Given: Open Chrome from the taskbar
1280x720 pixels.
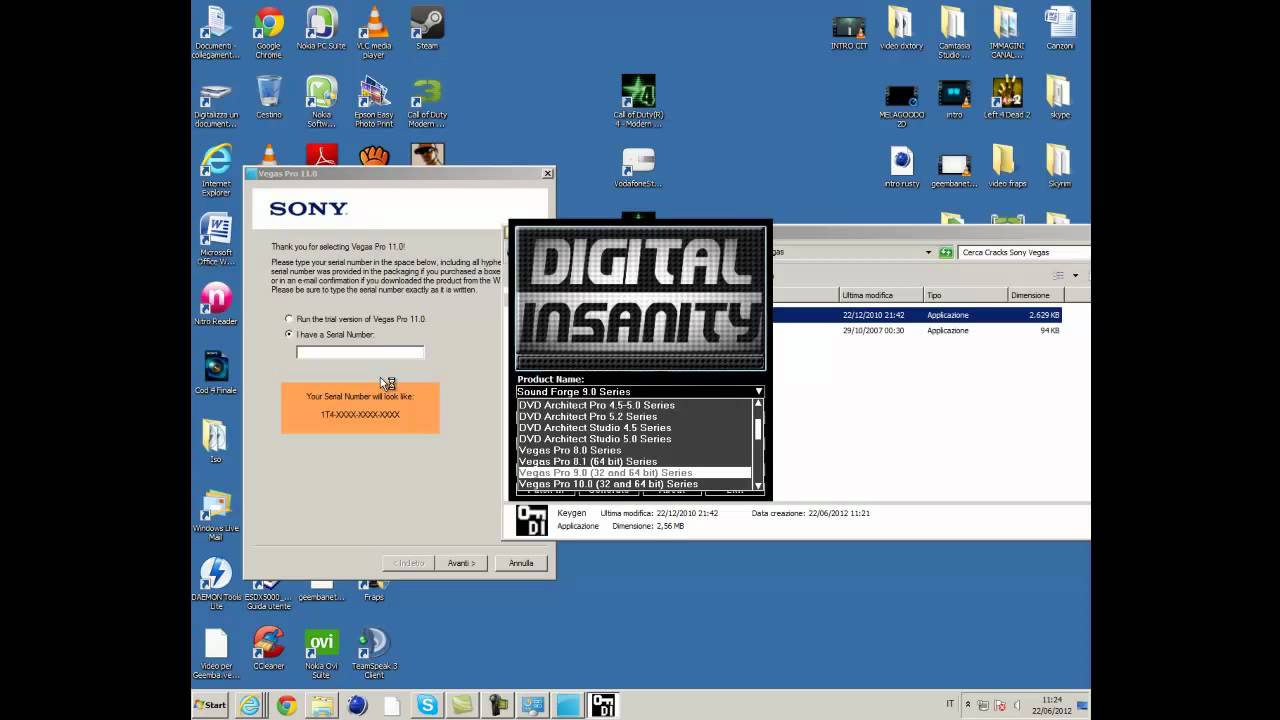Looking at the screenshot, I should coord(286,705).
